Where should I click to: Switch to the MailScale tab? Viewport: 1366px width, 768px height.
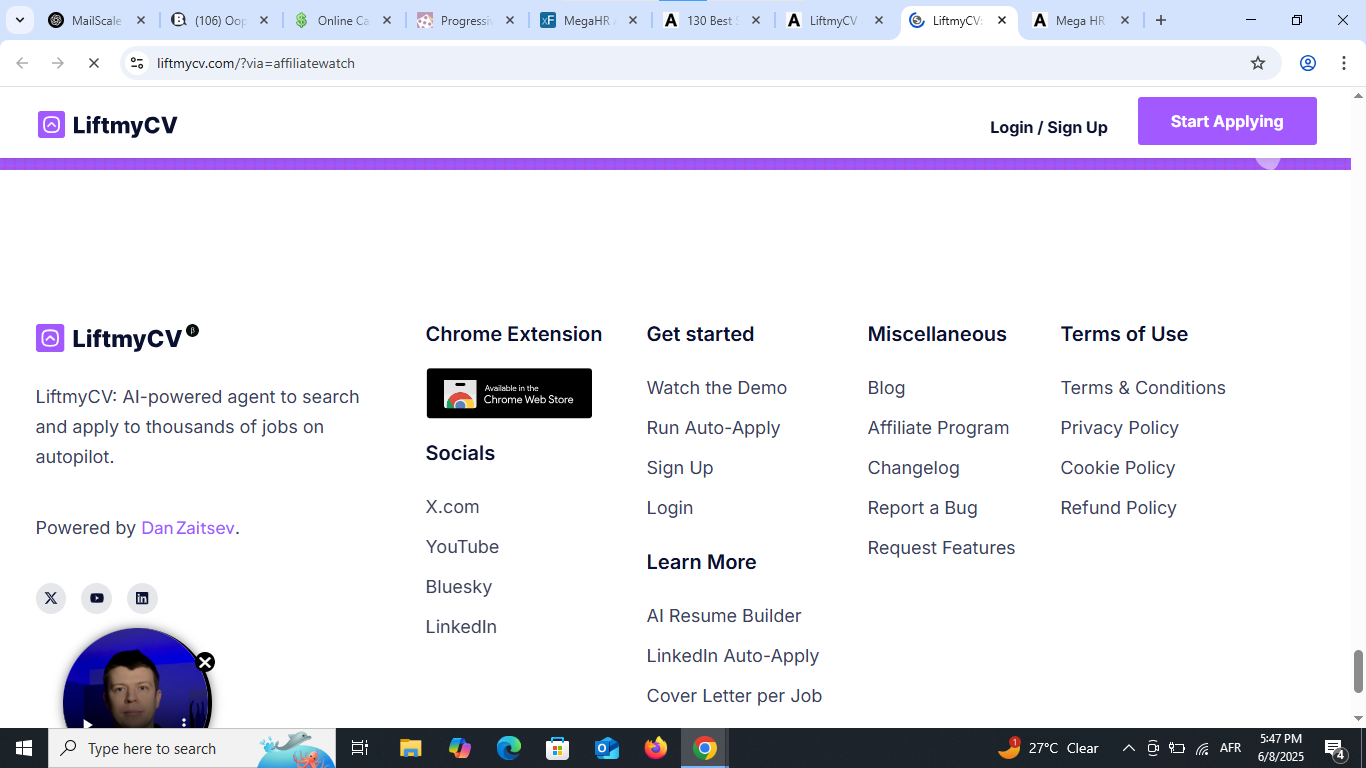pyautogui.click(x=97, y=20)
